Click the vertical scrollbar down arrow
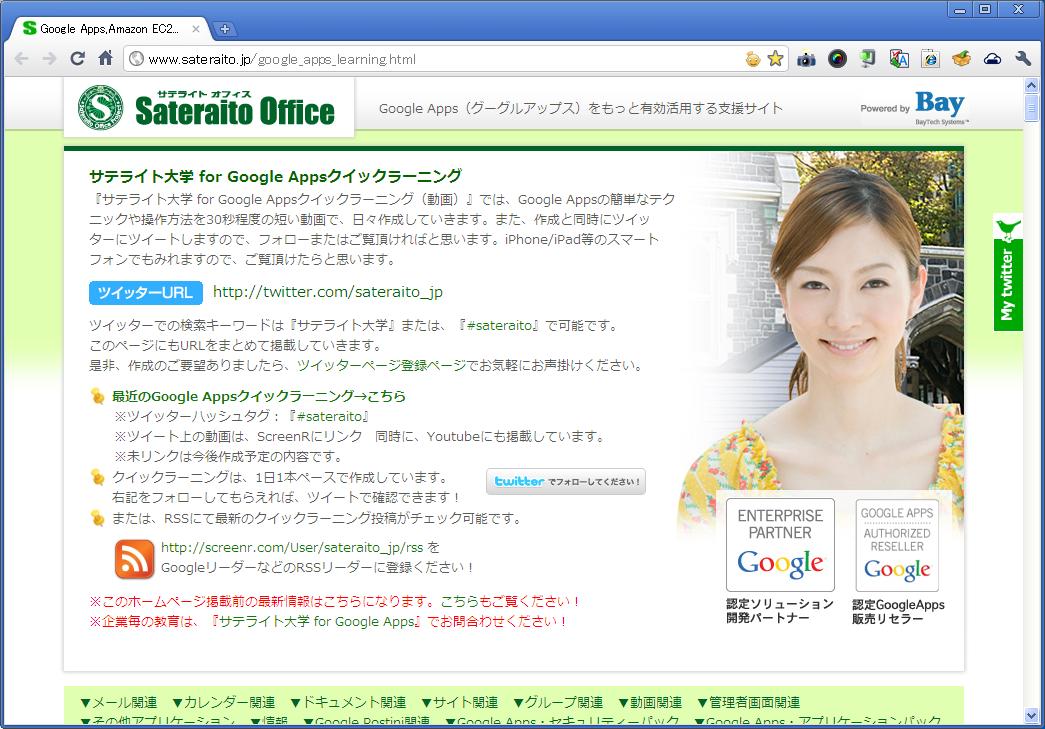This screenshot has width=1045, height=729. (1032, 714)
